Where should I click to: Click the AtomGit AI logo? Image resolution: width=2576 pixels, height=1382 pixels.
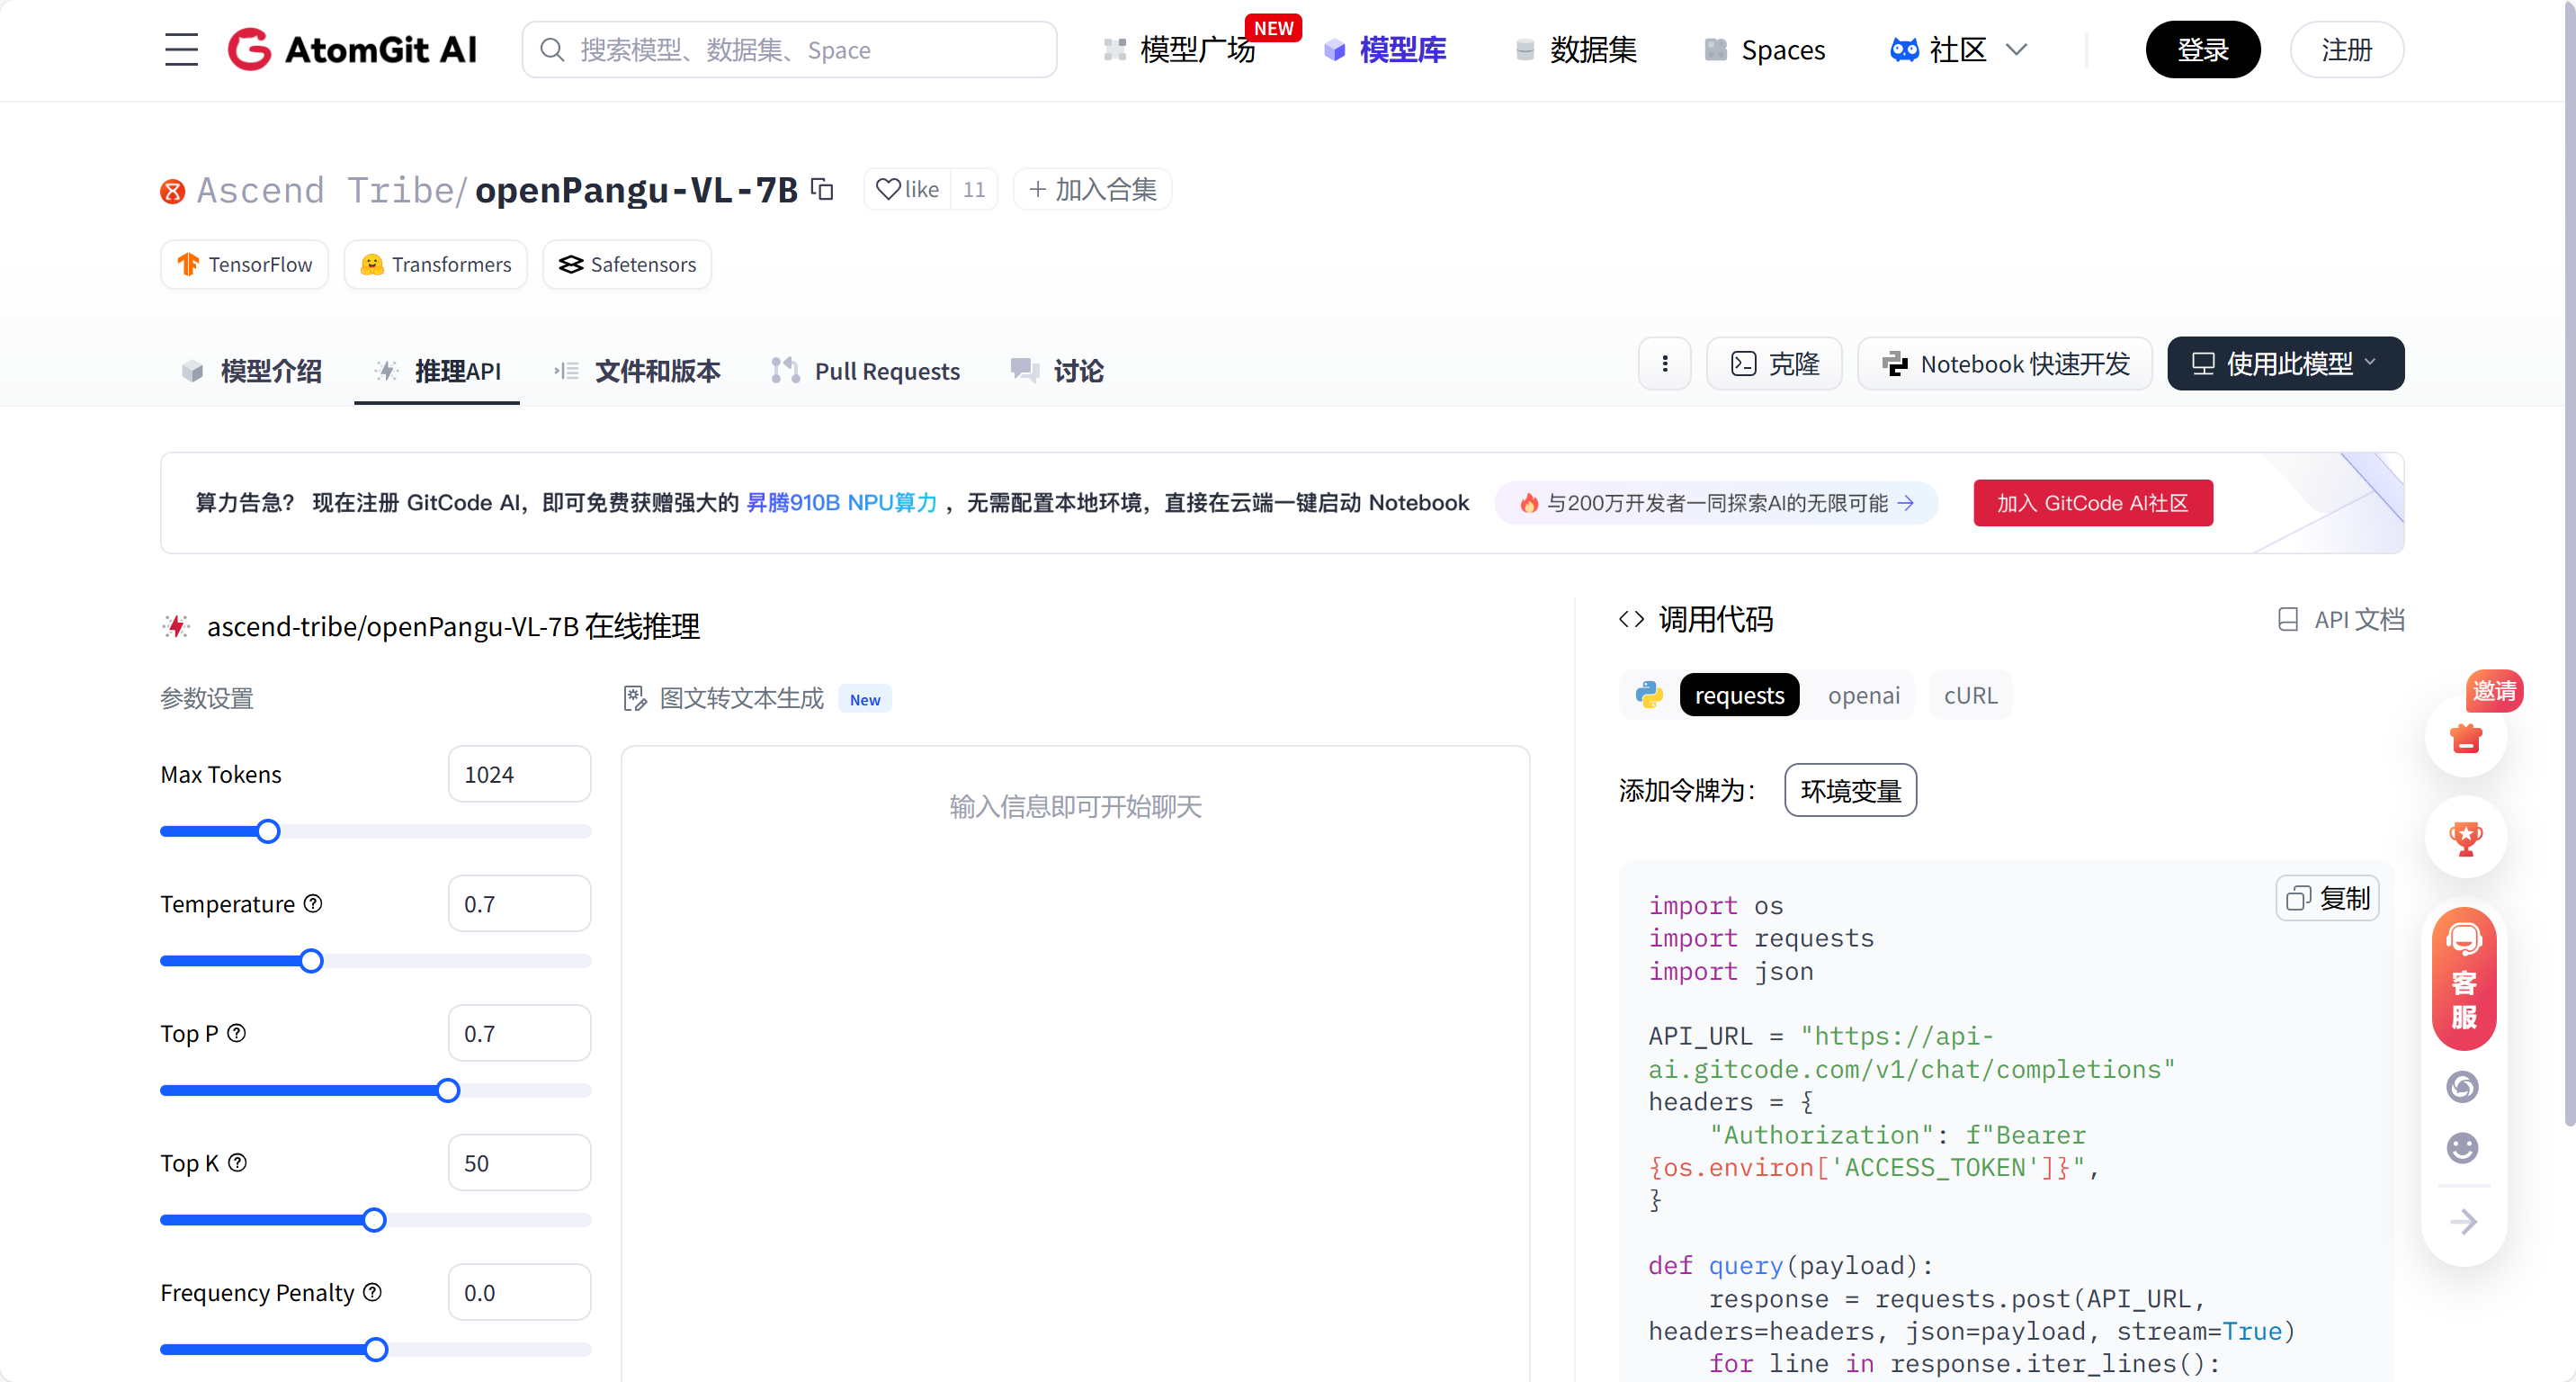(x=353, y=49)
